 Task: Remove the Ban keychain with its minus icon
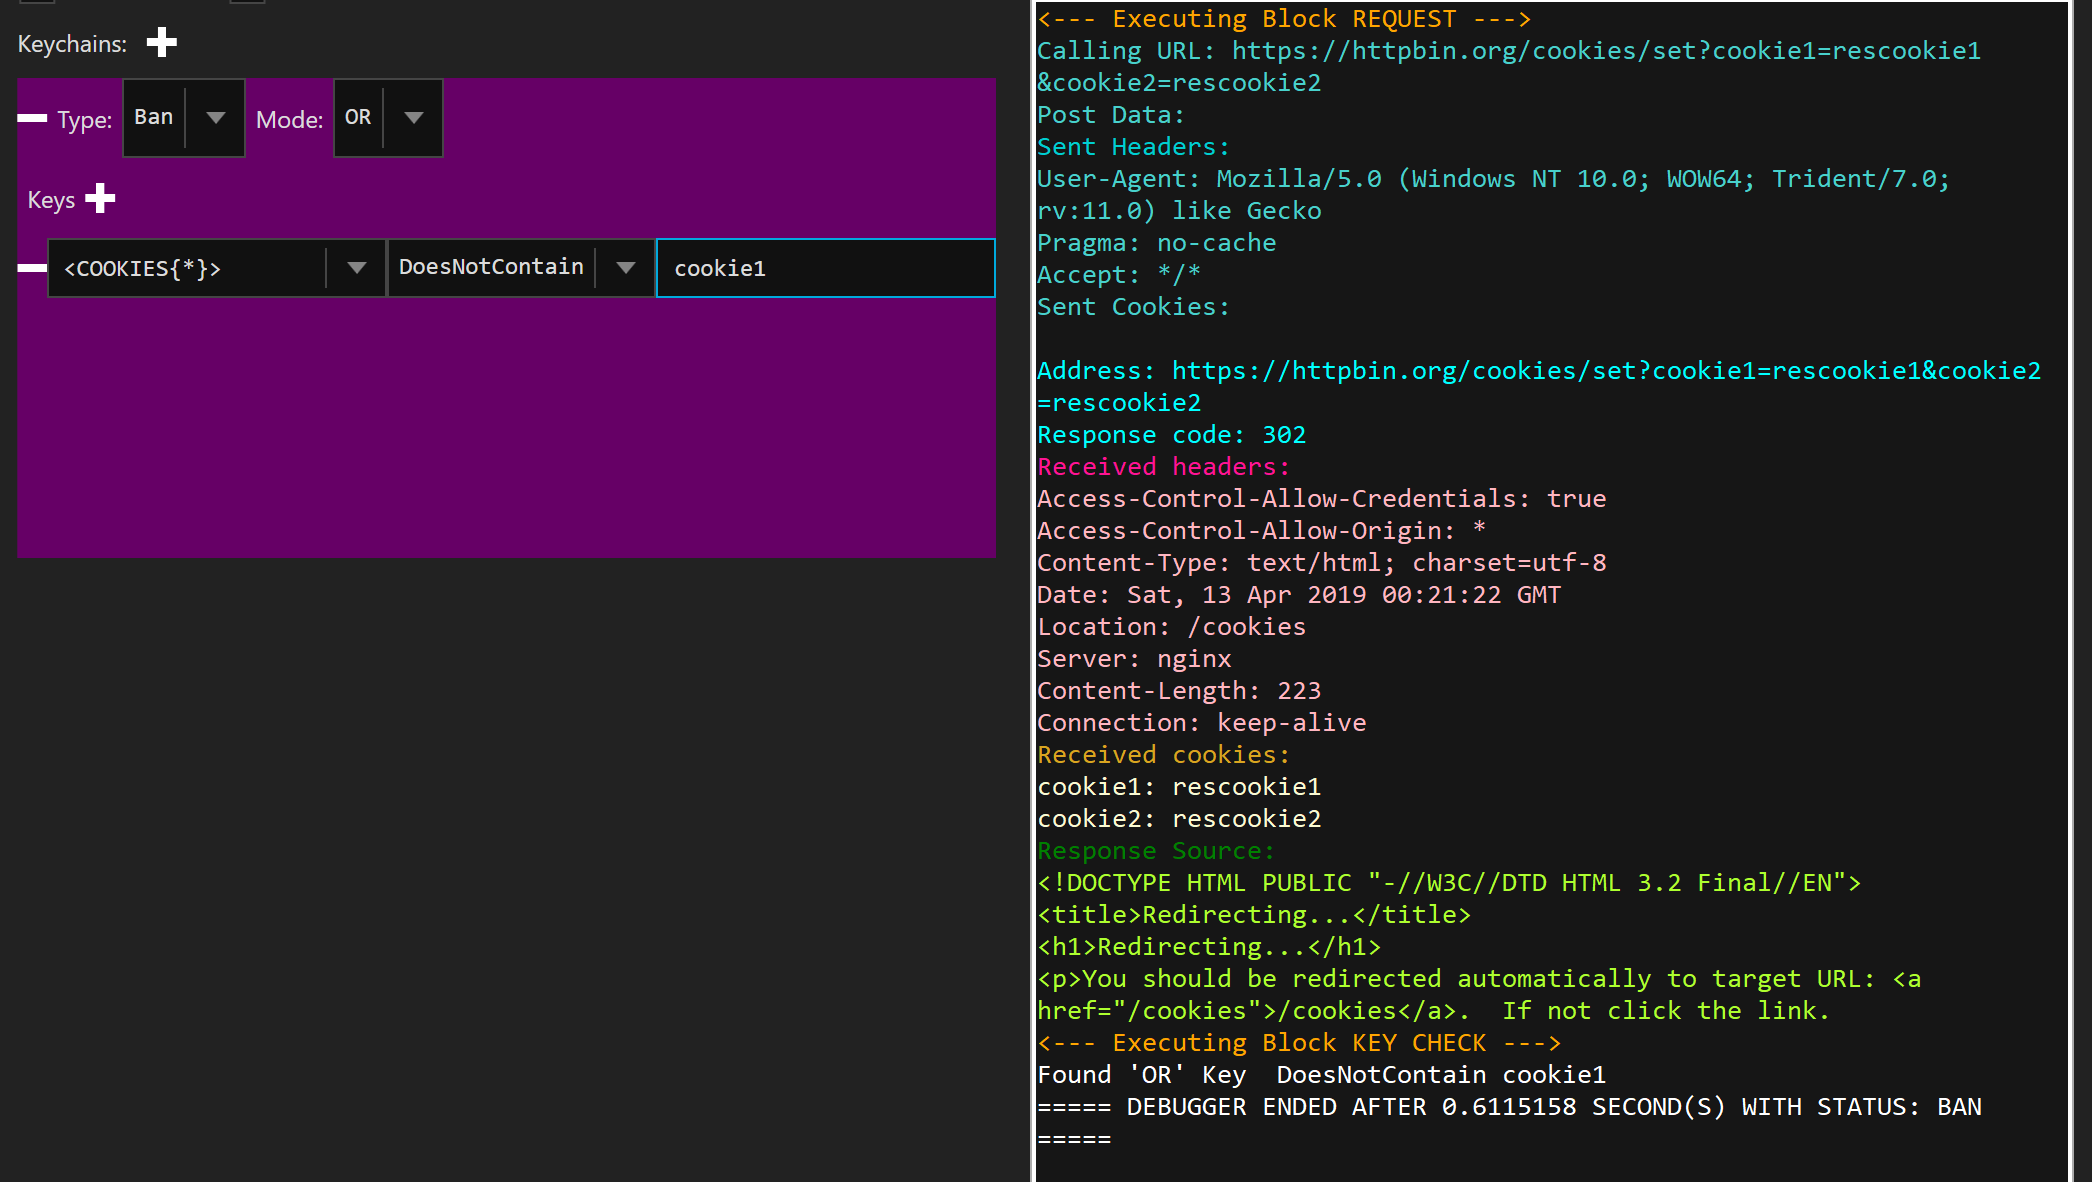[x=31, y=119]
